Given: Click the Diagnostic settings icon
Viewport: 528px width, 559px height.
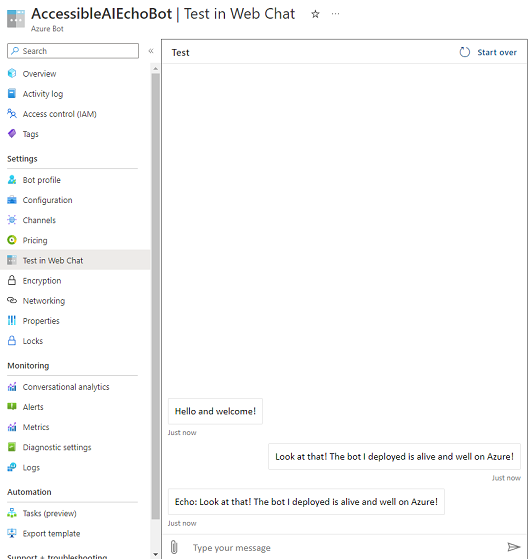Looking at the screenshot, I should (x=12, y=447).
